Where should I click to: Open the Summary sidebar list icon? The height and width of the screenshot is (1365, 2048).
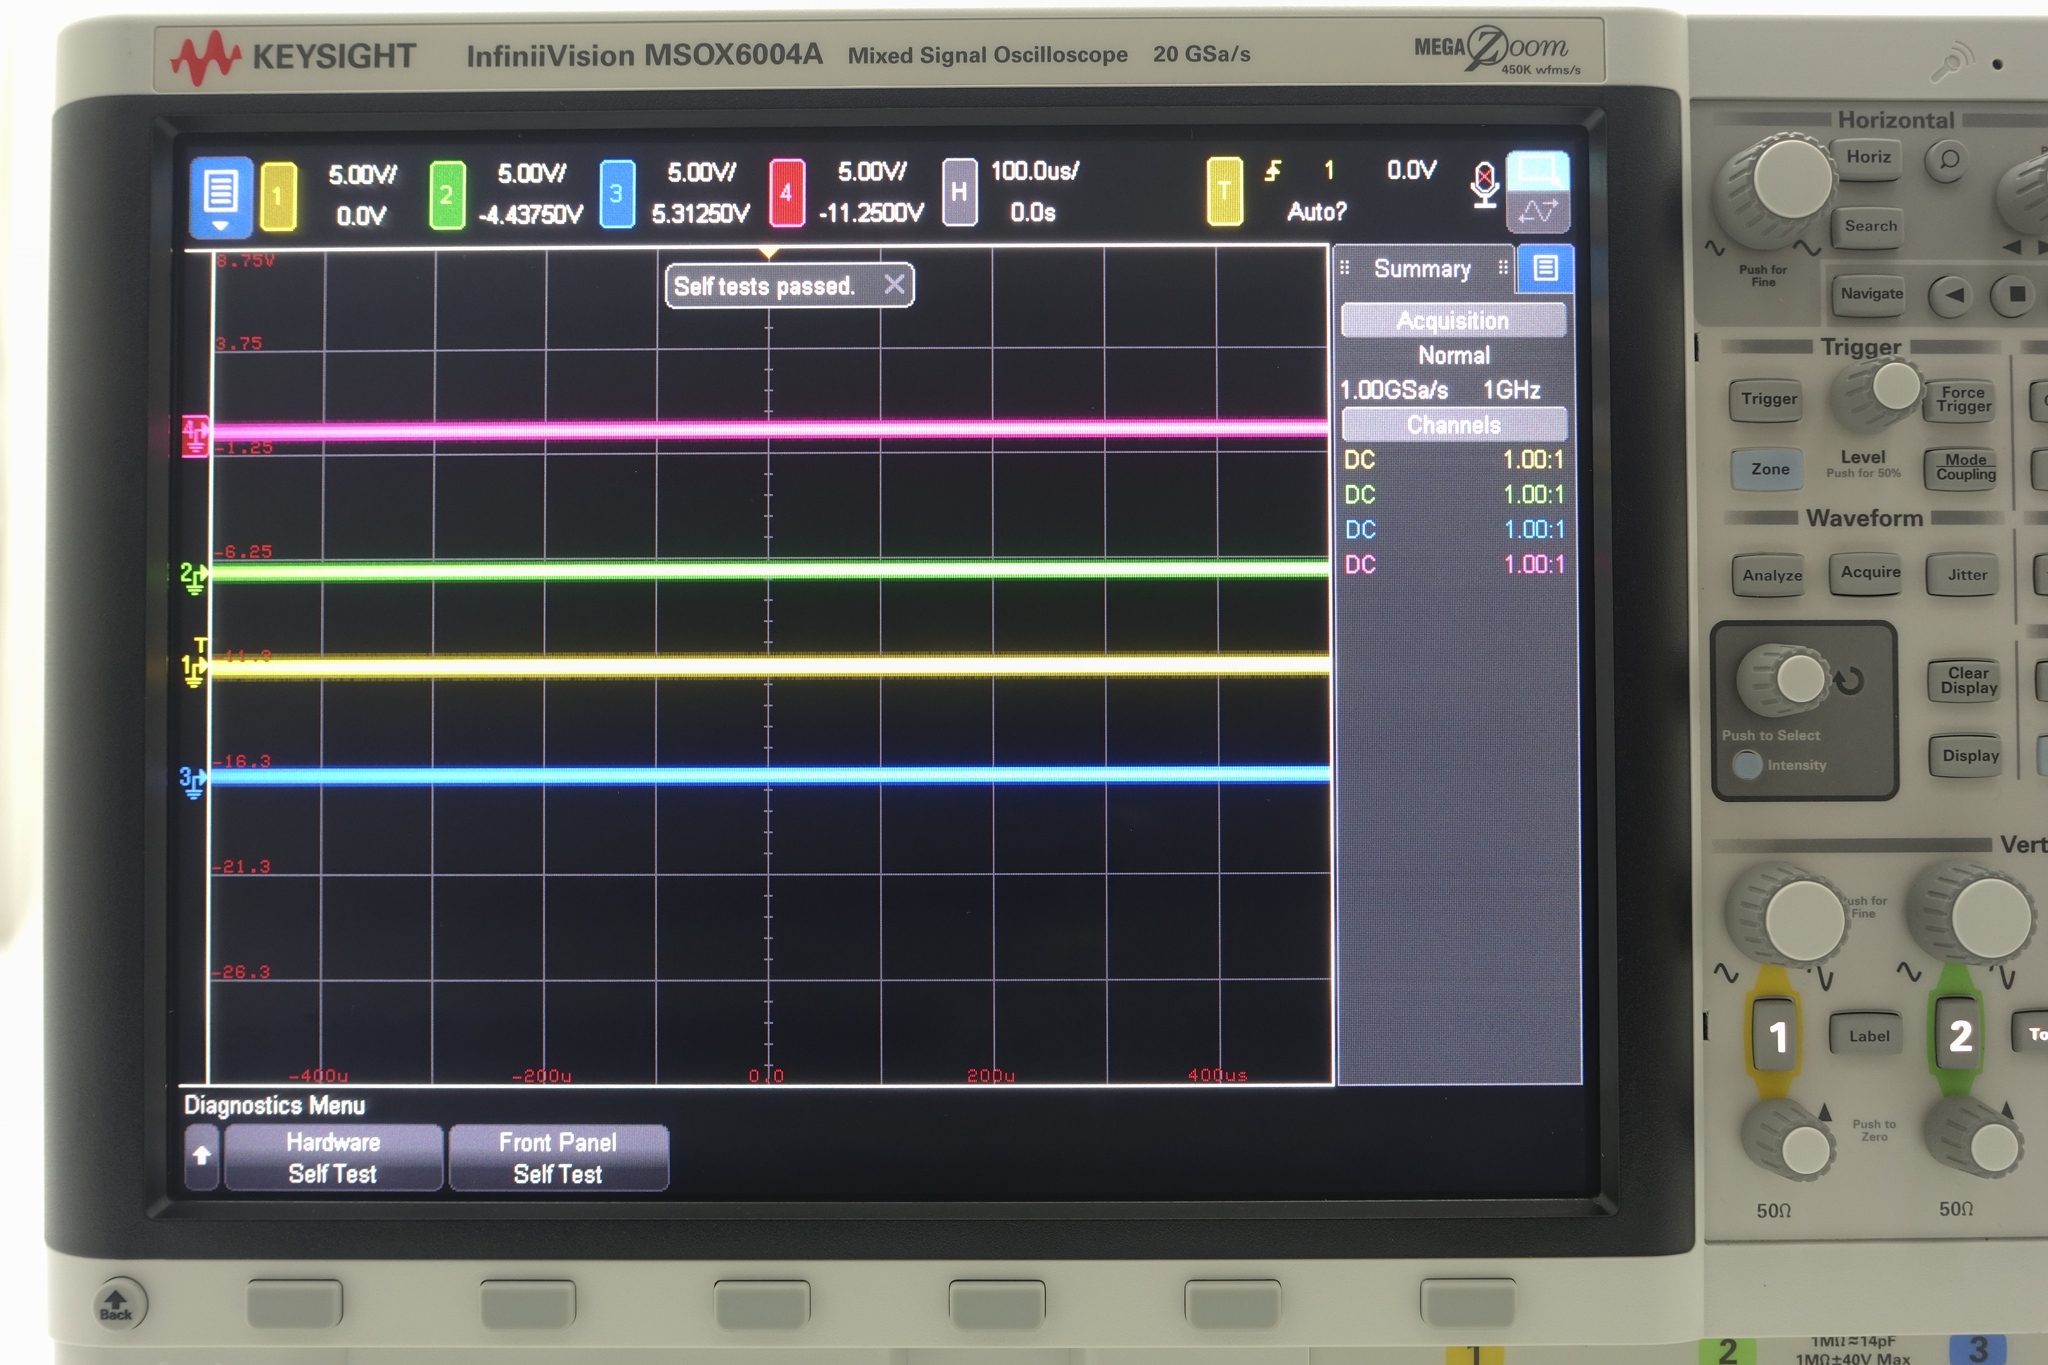tap(1545, 268)
